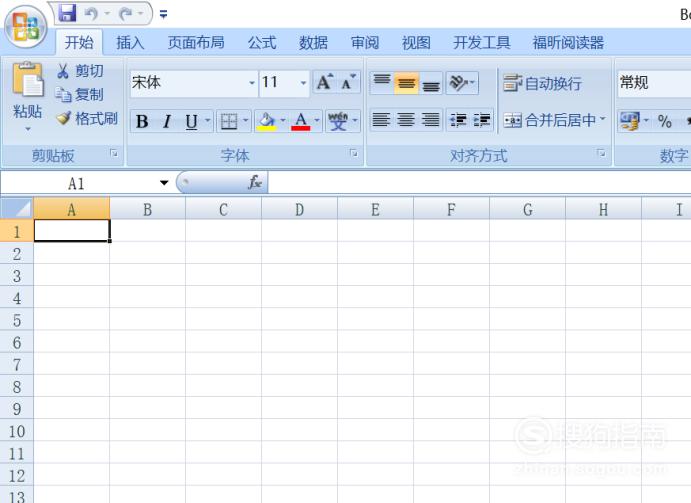The height and width of the screenshot is (503, 691).
Task: Select column G header
Action: pyautogui.click(x=528, y=209)
